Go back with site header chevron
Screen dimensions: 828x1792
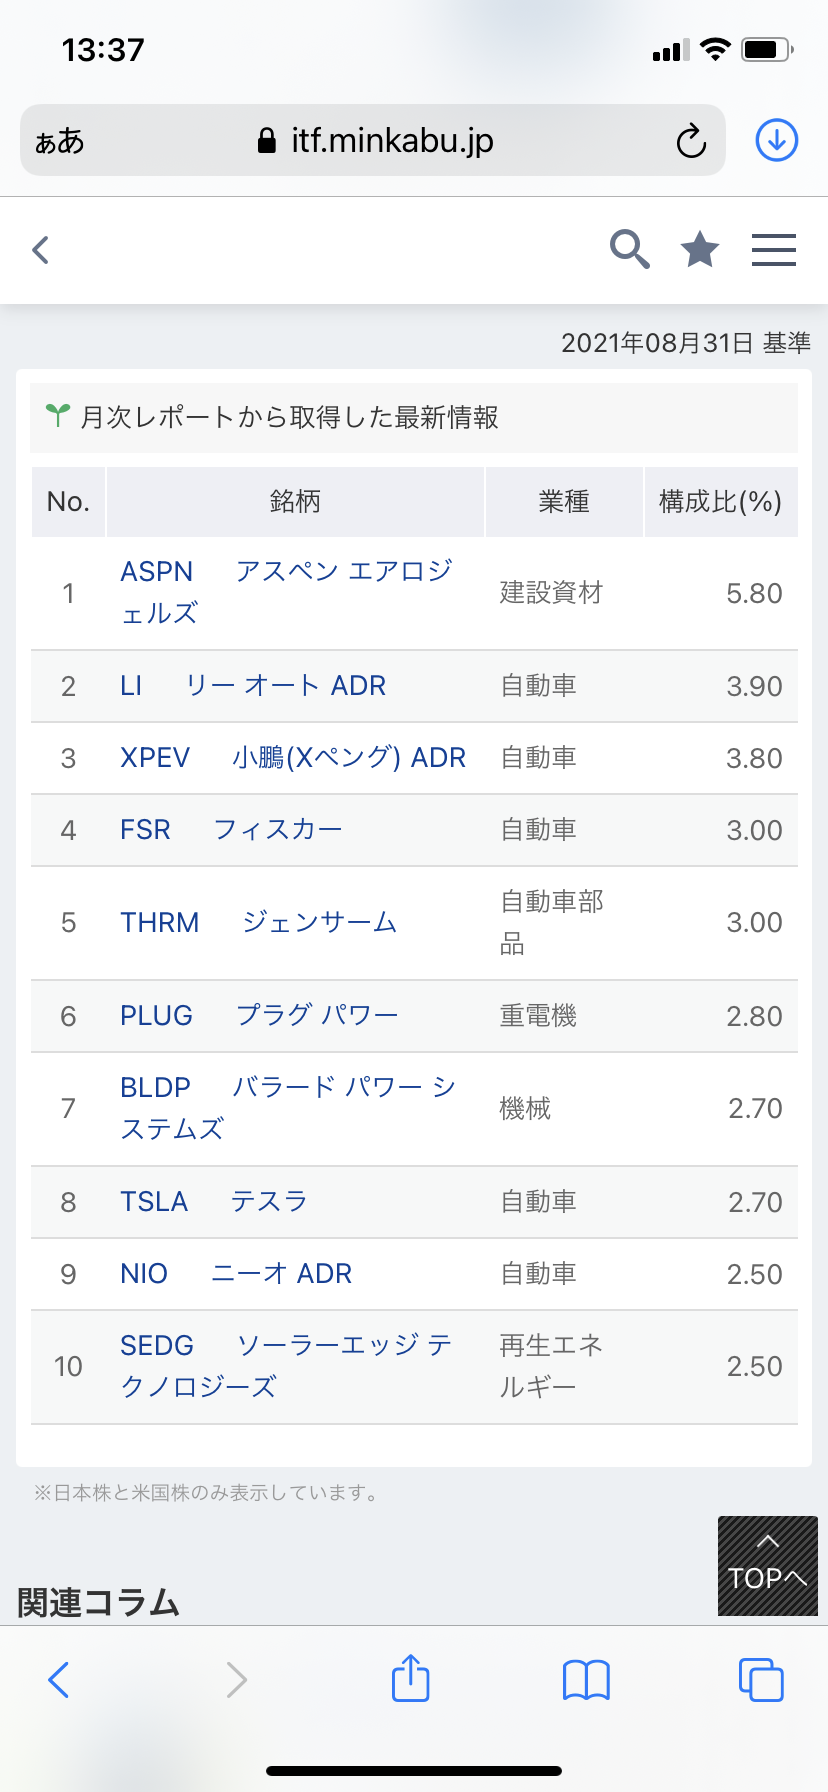[x=41, y=250]
